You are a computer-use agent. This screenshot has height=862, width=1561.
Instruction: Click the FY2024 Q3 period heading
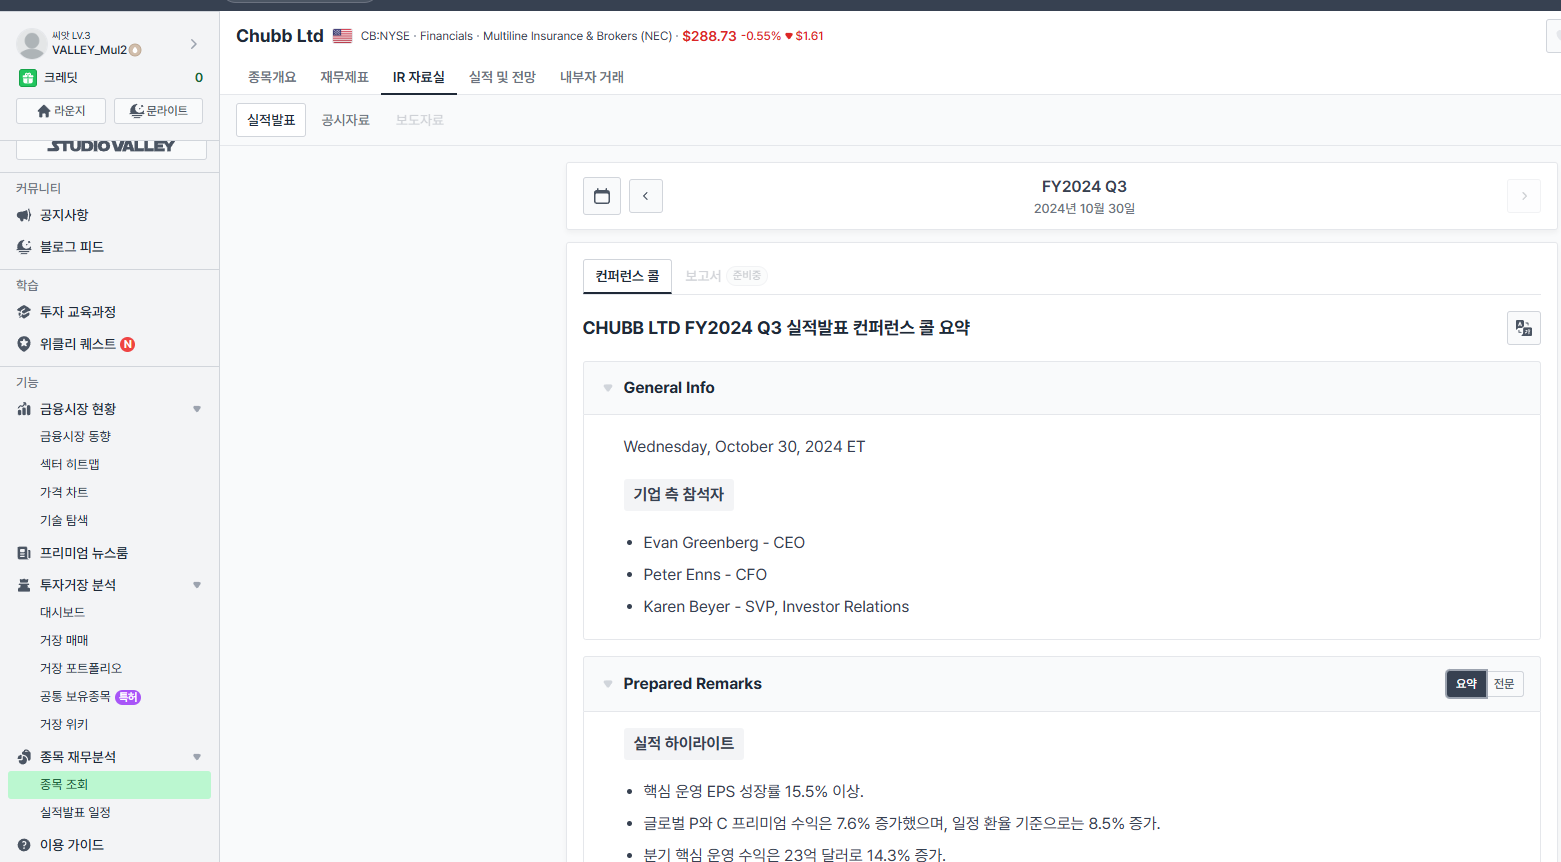[1084, 187]
